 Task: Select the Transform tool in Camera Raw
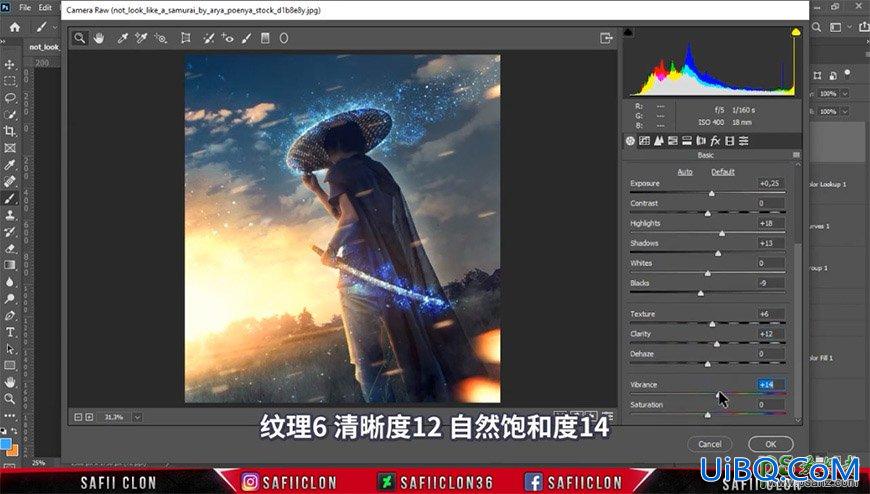click(x=186, y=38)
